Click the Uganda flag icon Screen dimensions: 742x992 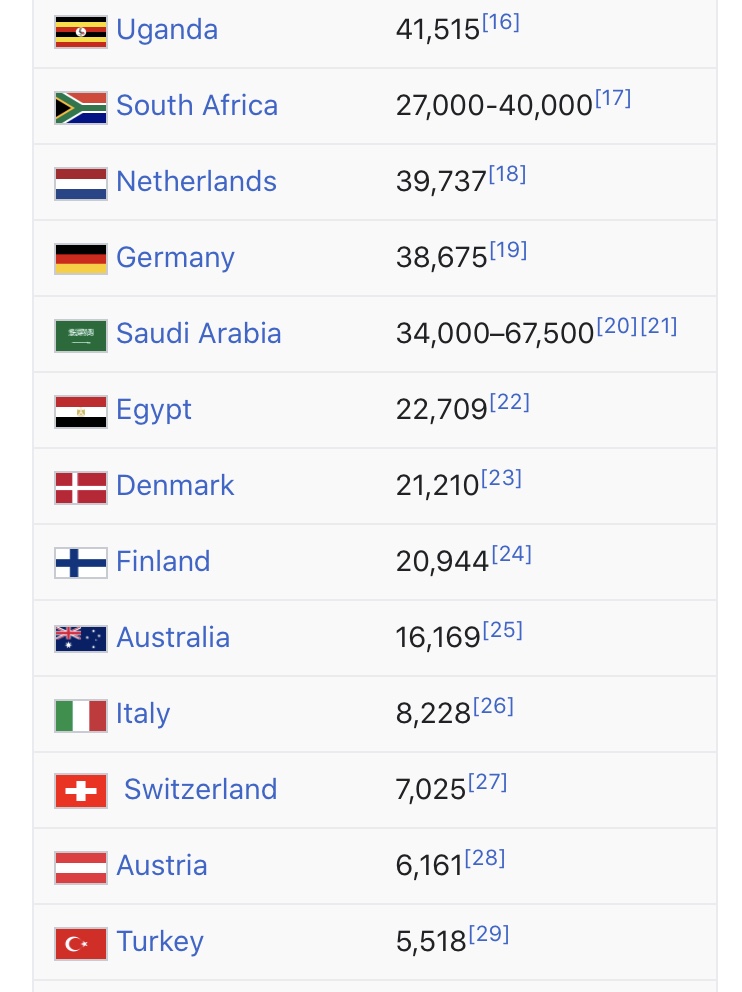(x=81, y=32)
